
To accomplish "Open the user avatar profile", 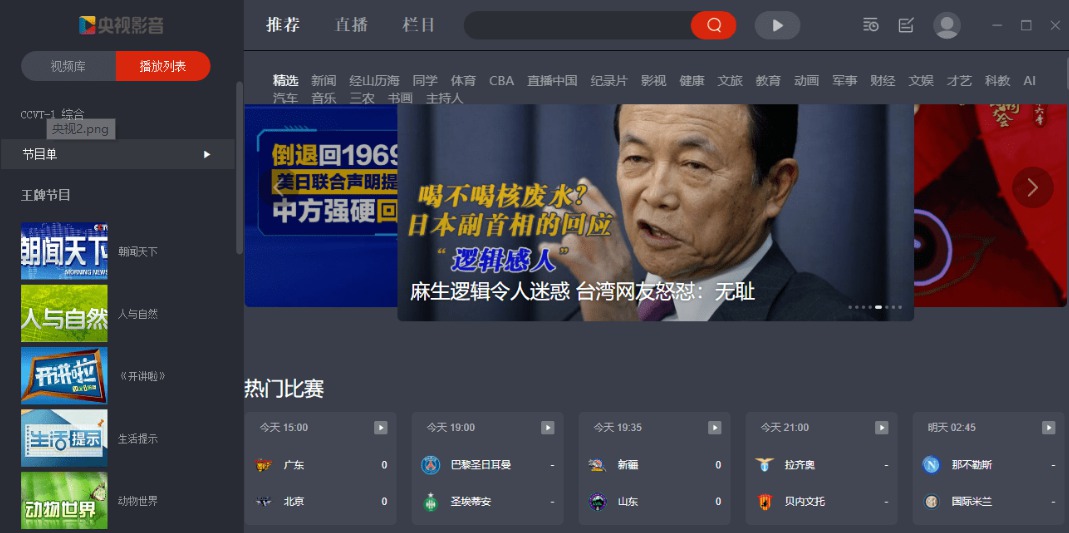I will pyautogui.click(x=946, y=26).
